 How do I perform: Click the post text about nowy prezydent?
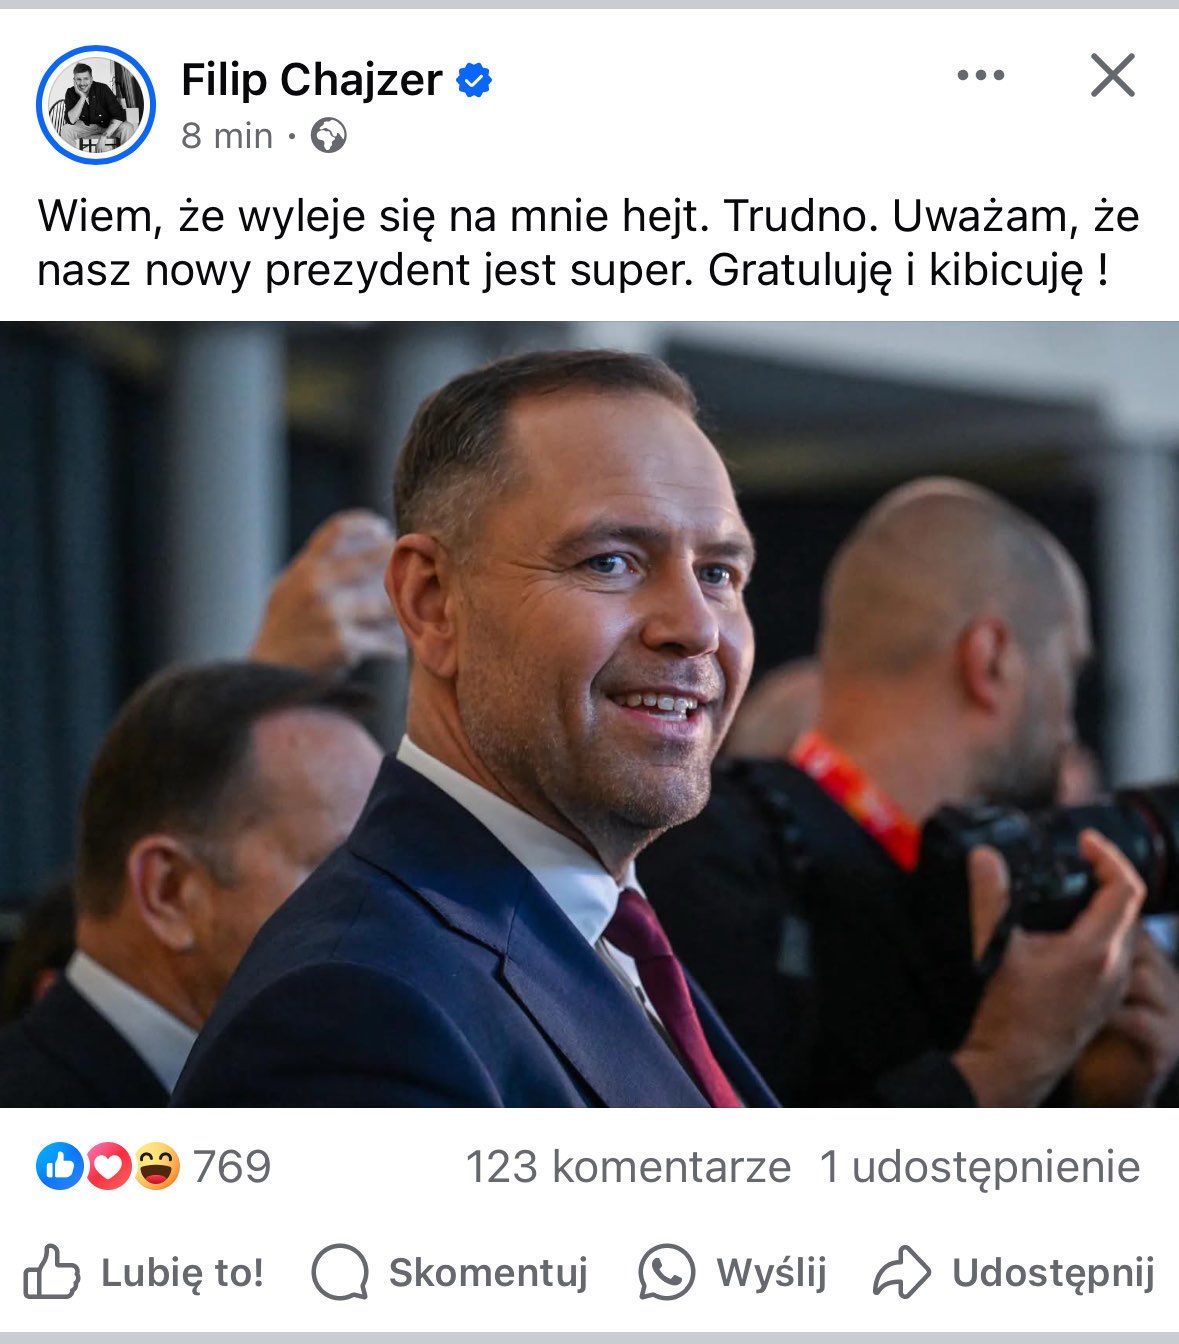pyautogui.click(x=588, y=243)
